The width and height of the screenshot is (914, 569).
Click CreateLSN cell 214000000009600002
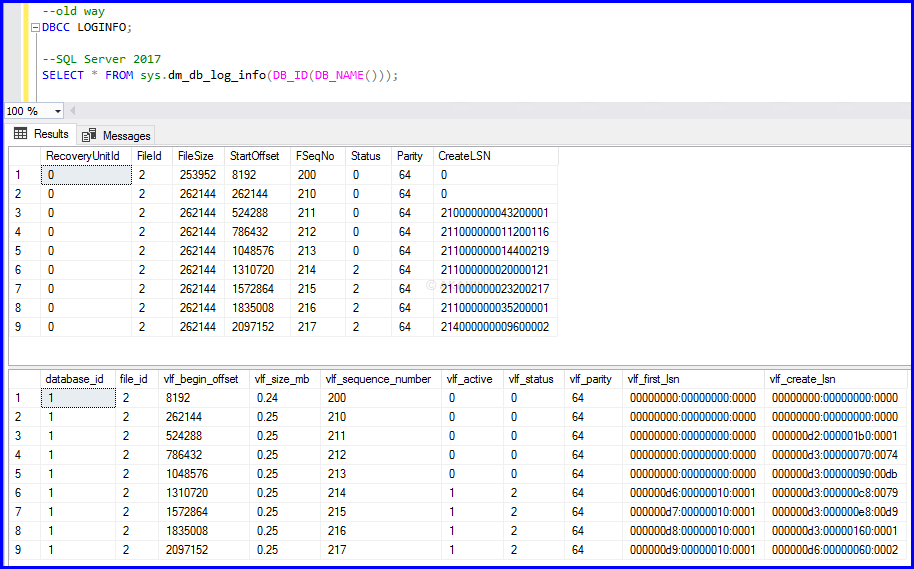coord(495,327)
